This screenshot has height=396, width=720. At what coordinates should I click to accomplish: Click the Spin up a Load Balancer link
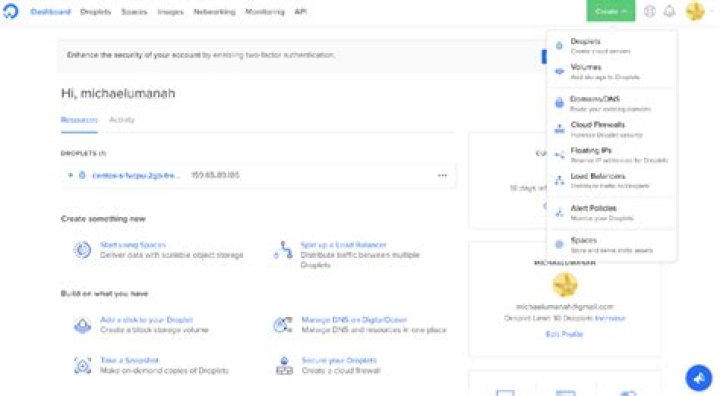[x=343, y=245]
